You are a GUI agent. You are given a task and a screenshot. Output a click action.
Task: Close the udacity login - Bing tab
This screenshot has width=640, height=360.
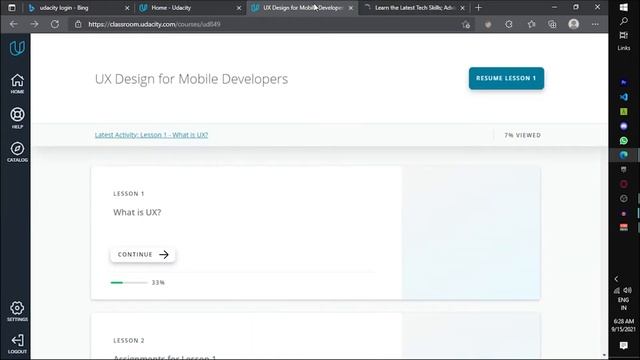[x=127, y=8]
